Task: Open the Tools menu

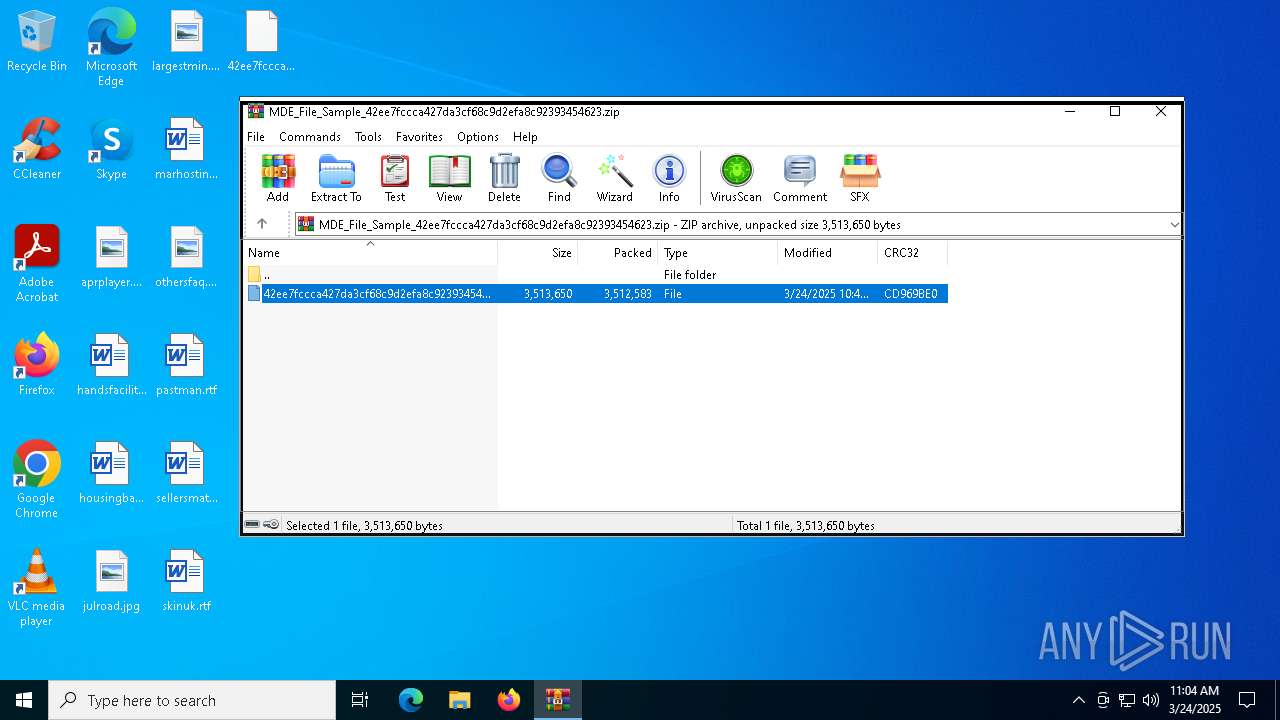Action: (368, 136)
